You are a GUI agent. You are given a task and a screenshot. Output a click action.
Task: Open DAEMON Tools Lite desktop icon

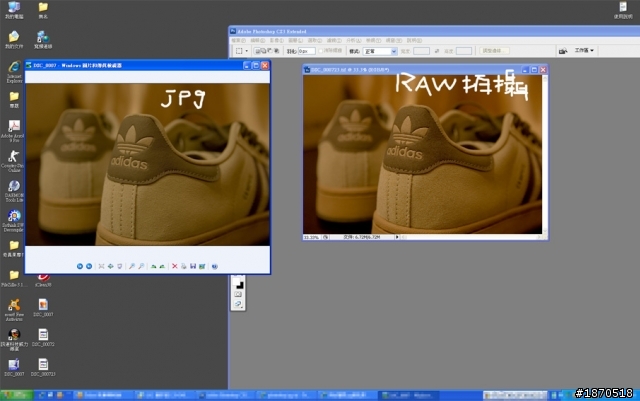[x=14, y=191]
